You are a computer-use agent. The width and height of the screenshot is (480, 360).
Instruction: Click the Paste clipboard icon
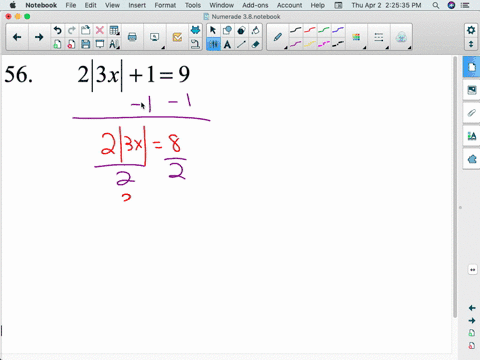(x=86, y=30)
